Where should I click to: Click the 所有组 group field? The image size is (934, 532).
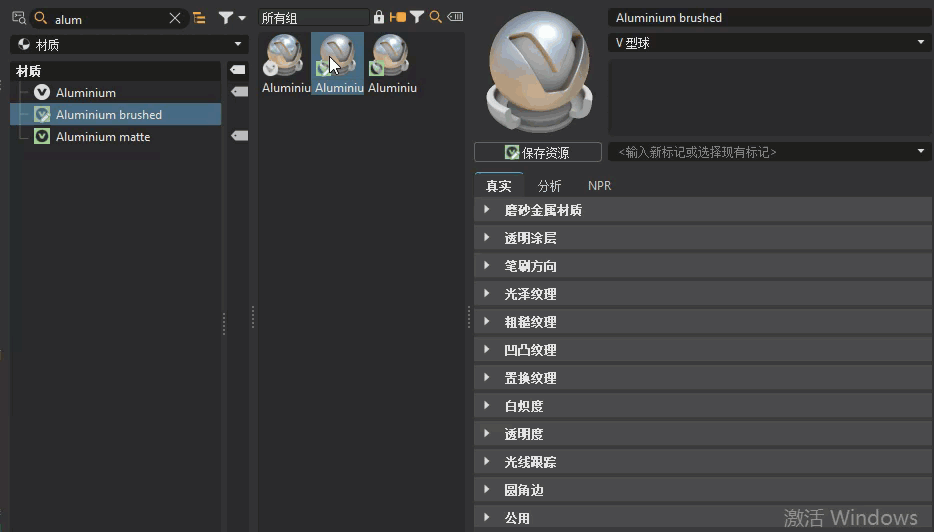[x=313, y=18]
